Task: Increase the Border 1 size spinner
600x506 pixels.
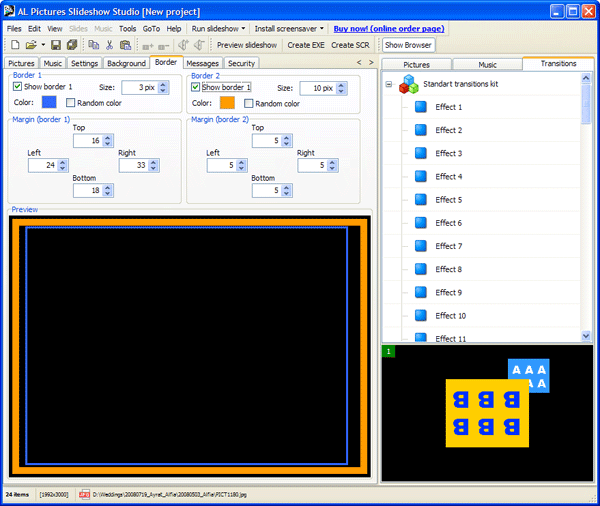Action: pyautogui.click(x=163, y=85)
